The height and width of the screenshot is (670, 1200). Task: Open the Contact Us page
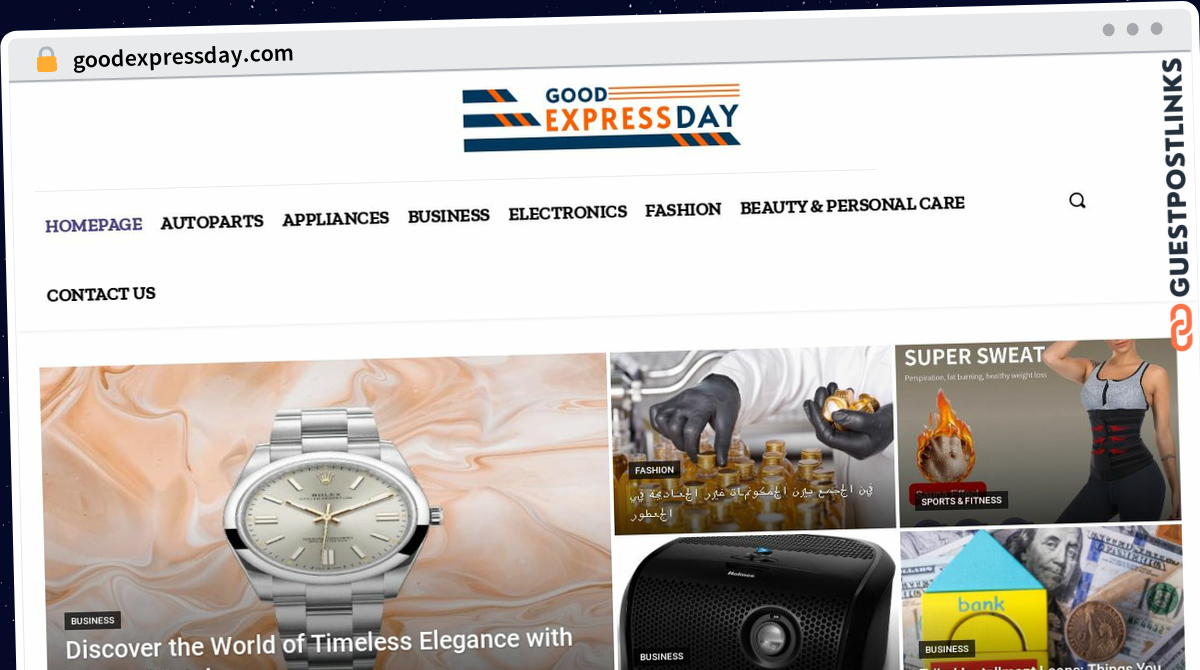click(101, 294)
